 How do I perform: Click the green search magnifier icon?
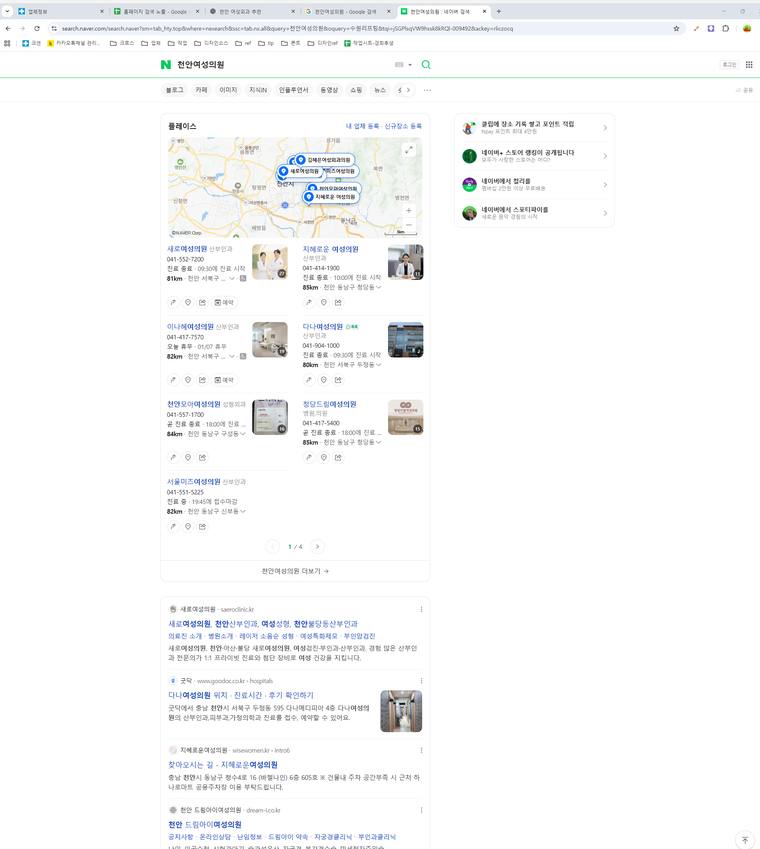coord(426,64)
